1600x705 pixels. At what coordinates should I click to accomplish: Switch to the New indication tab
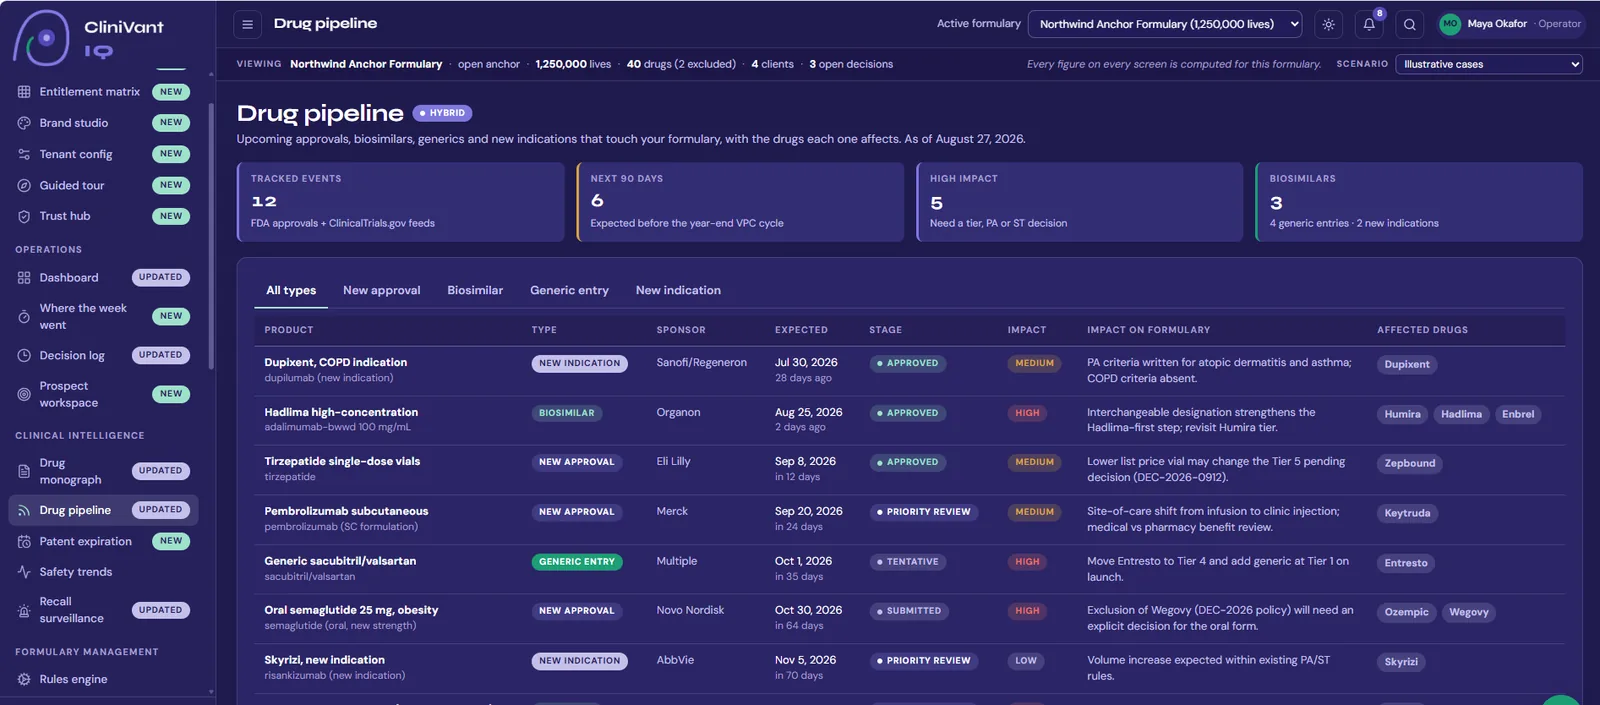[x=678, y=290]
